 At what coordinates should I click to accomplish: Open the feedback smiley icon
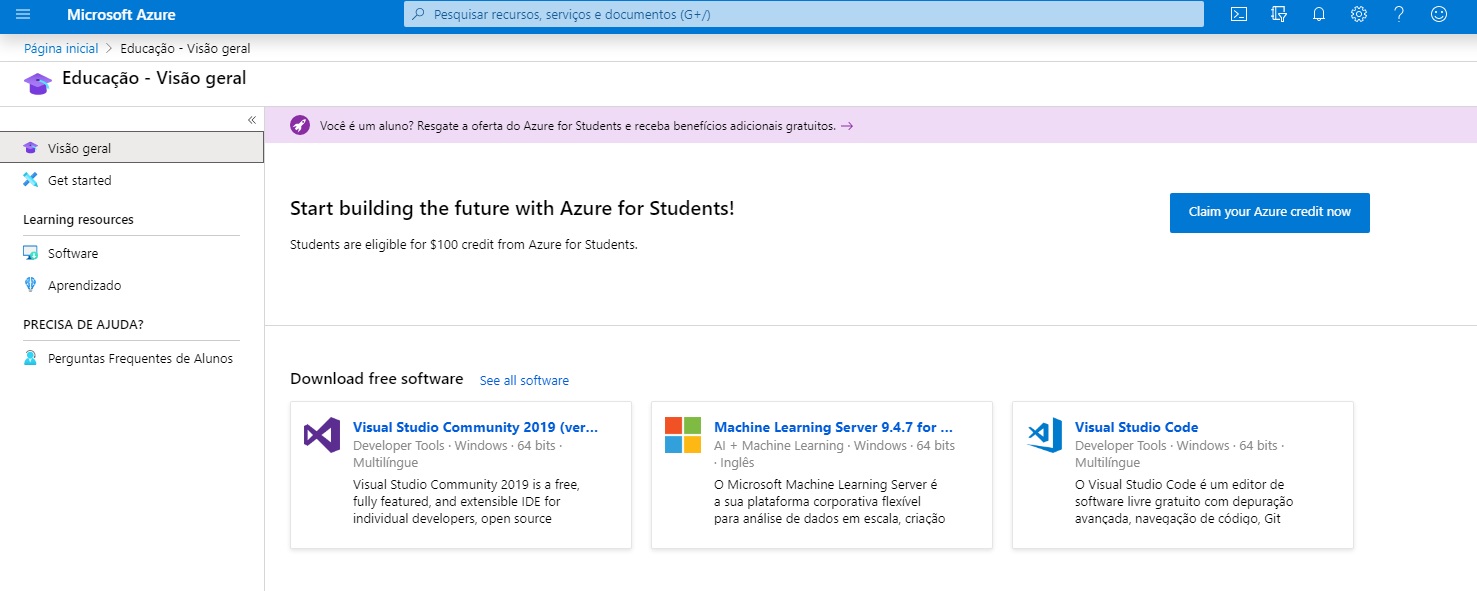1439,14
